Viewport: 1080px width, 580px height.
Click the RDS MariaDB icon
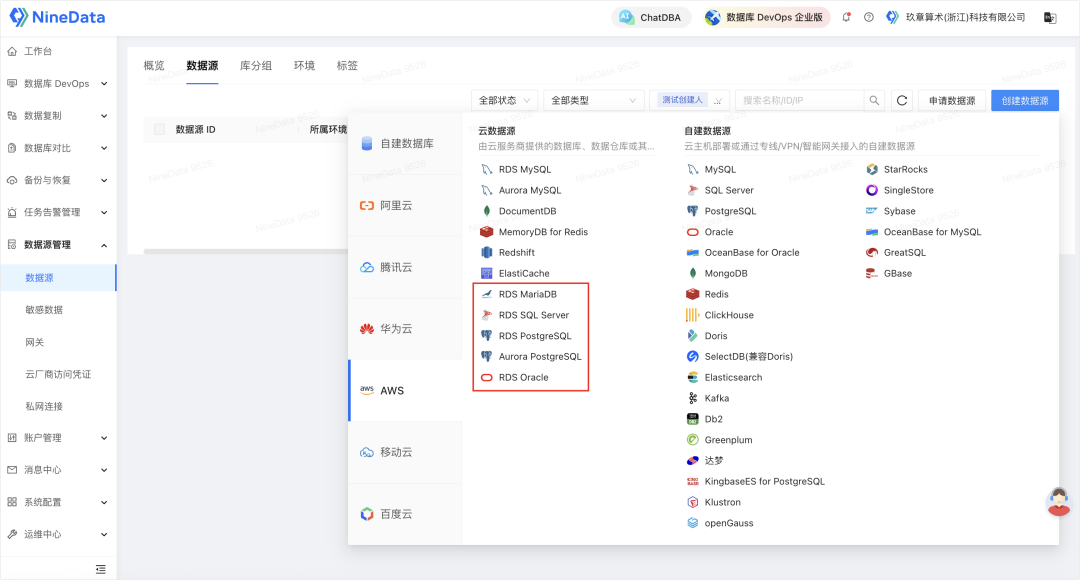click(486, 294)
